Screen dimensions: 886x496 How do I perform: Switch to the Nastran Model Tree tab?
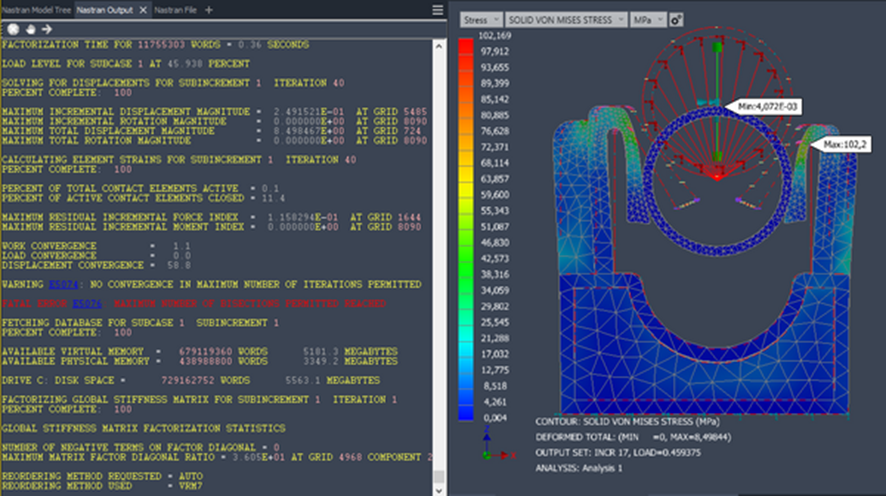pyautogui.click(x=35, y=9)
